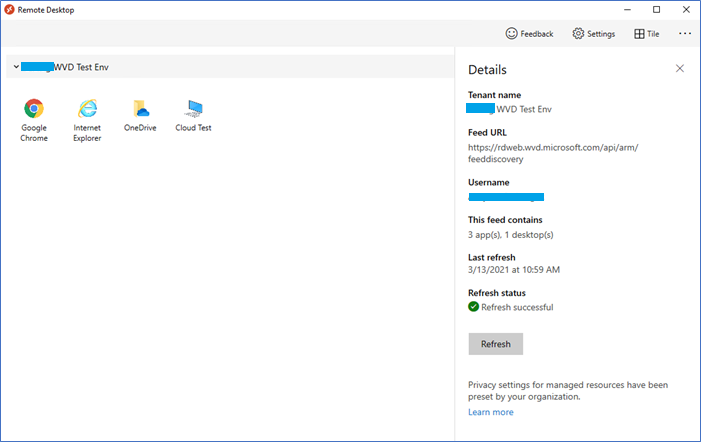Connect to the Cloud Test desktop
The image size is (701, 442).
pyautogui.click(x=194, y=115)
